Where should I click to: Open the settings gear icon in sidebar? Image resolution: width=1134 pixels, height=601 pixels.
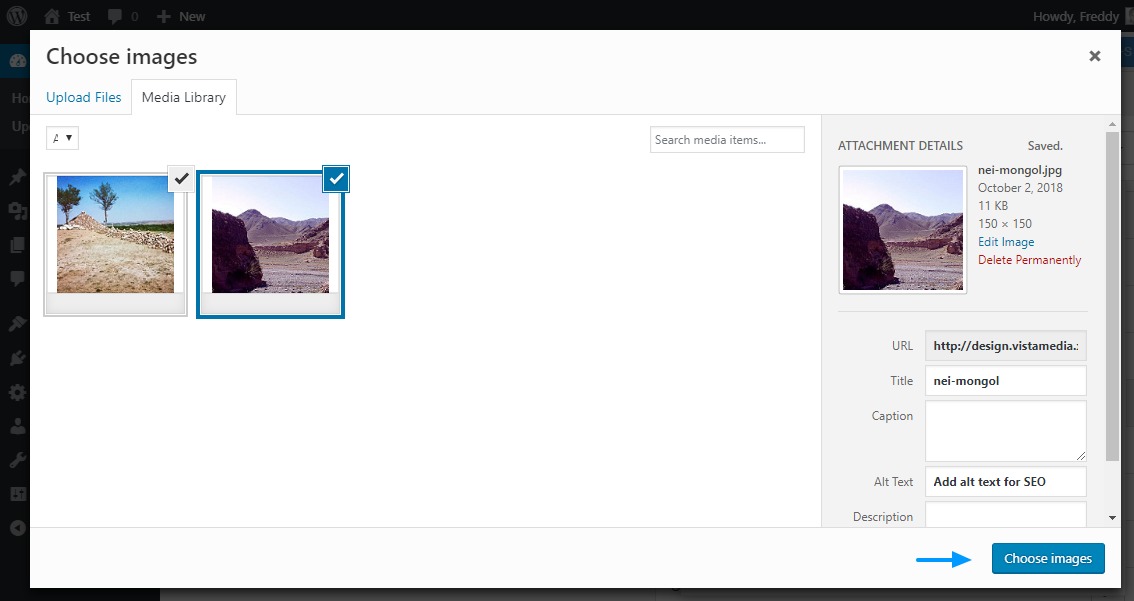point(17,392)
